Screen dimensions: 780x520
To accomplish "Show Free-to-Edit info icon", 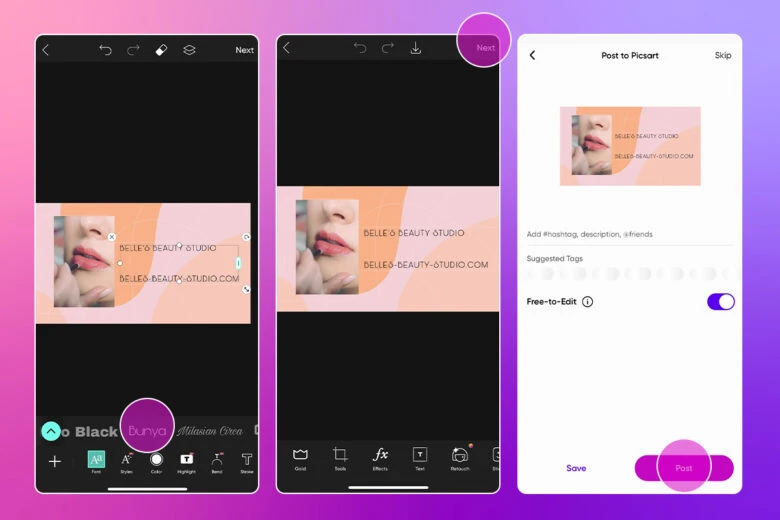I will 587,301.
